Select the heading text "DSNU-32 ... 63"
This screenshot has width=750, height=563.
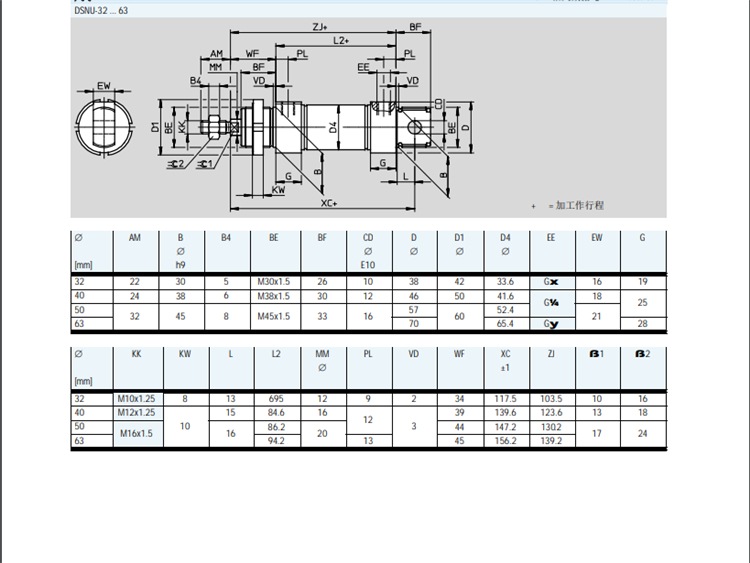coord(101,11)
